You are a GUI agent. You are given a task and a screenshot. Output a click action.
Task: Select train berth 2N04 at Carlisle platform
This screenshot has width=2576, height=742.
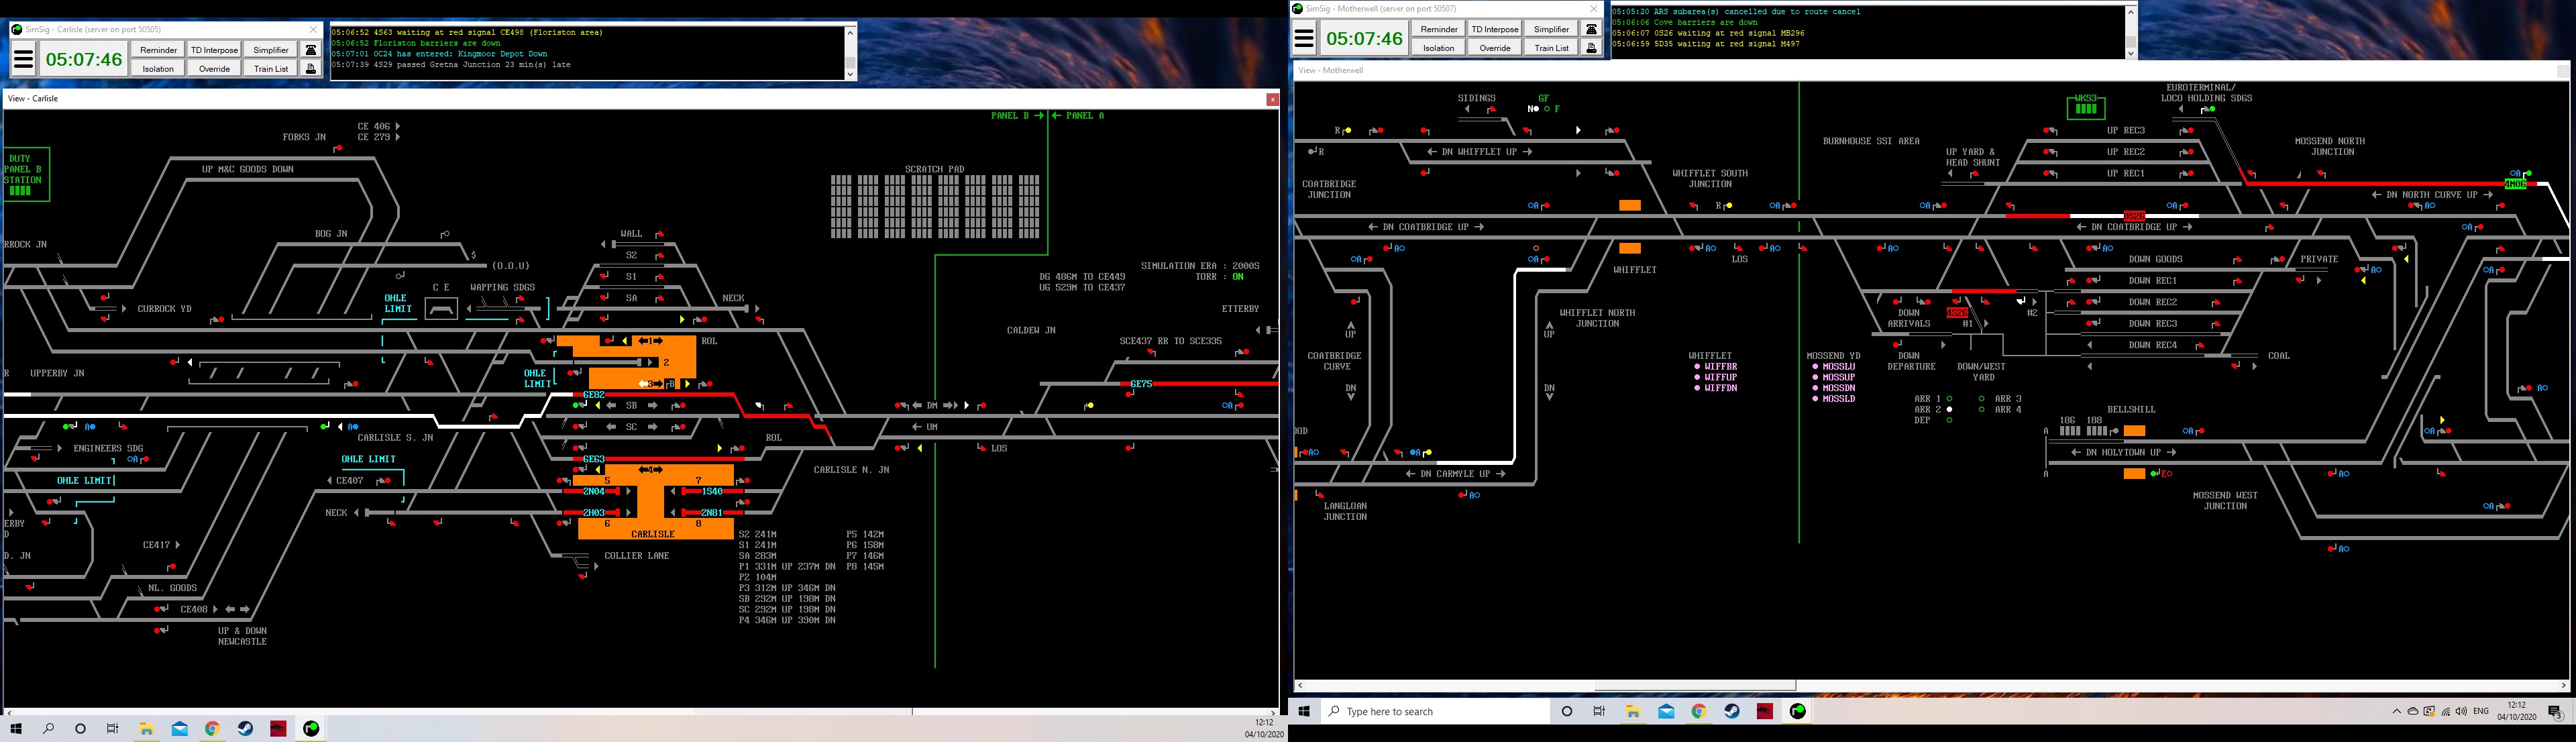594,491
